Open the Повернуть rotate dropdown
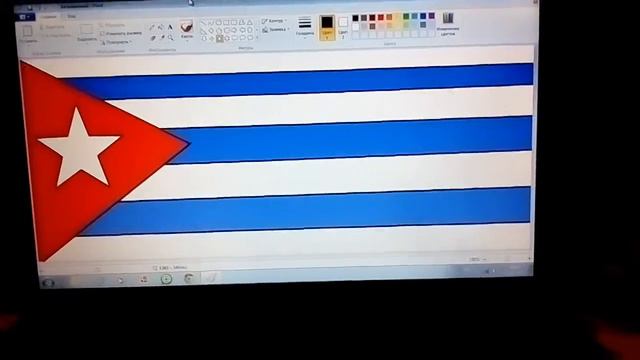Screen dimensions: 640x360 [x=117, y=42]
